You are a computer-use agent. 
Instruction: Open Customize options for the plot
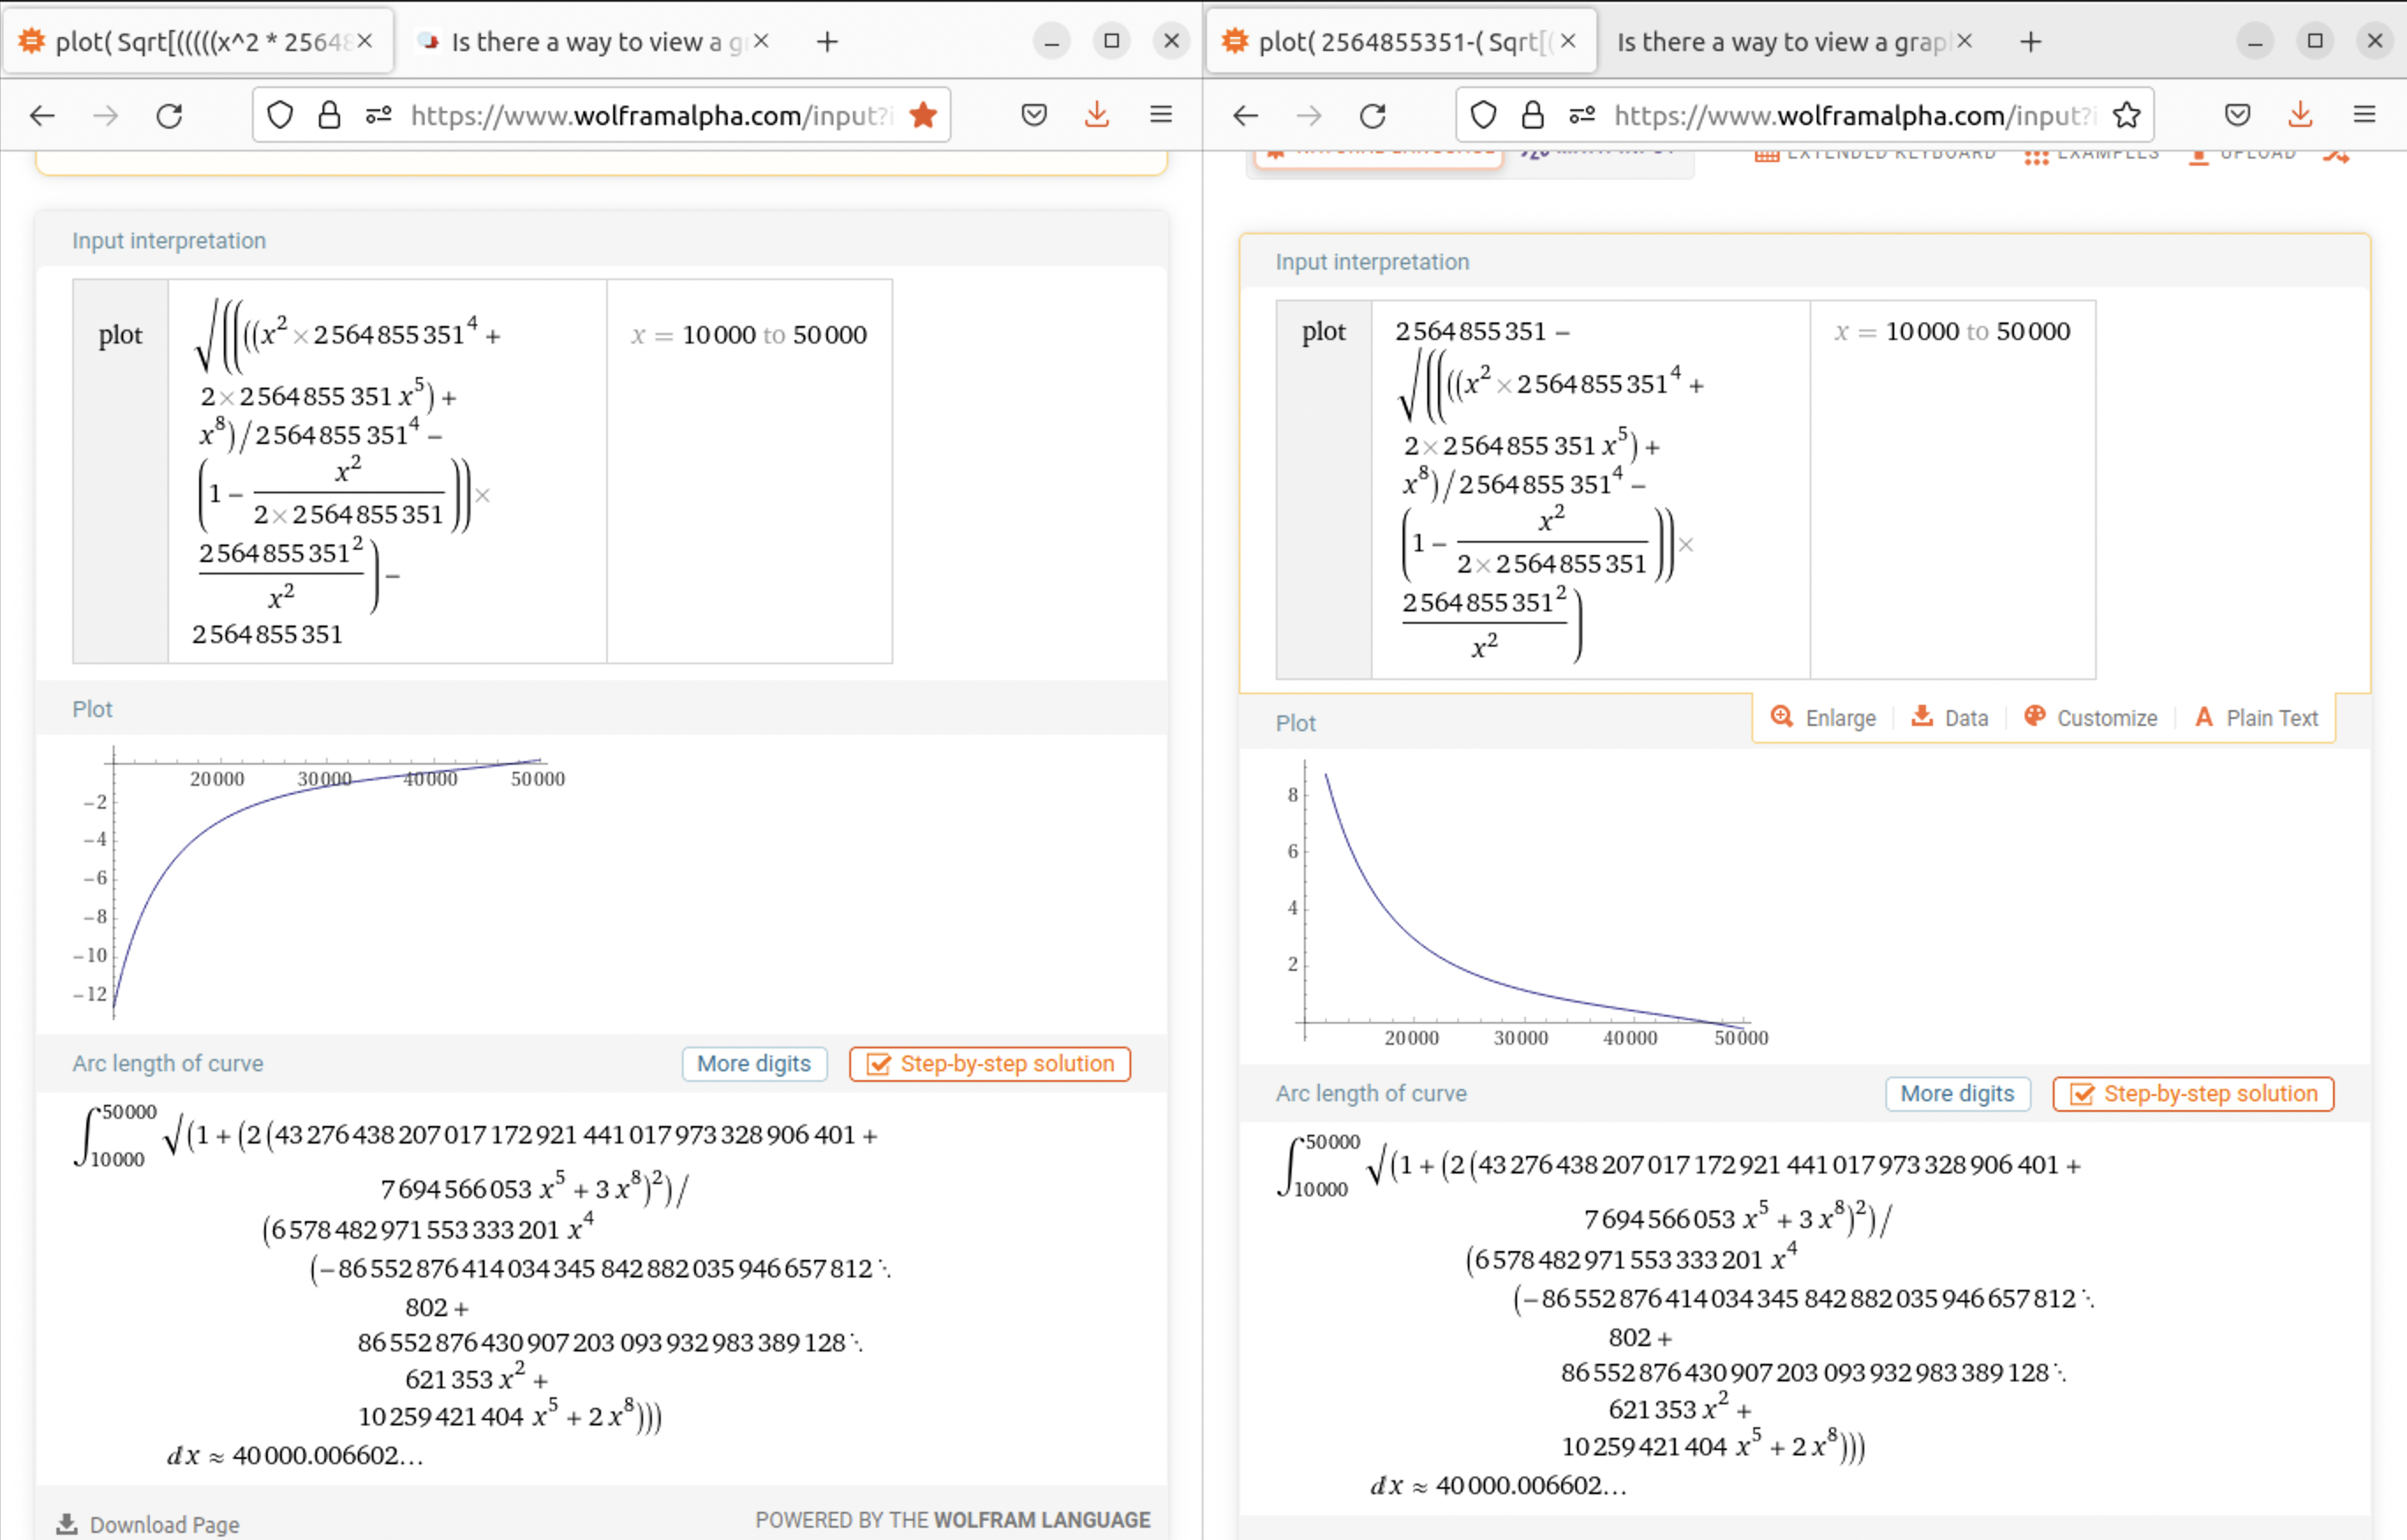[x=2091, y=718]
